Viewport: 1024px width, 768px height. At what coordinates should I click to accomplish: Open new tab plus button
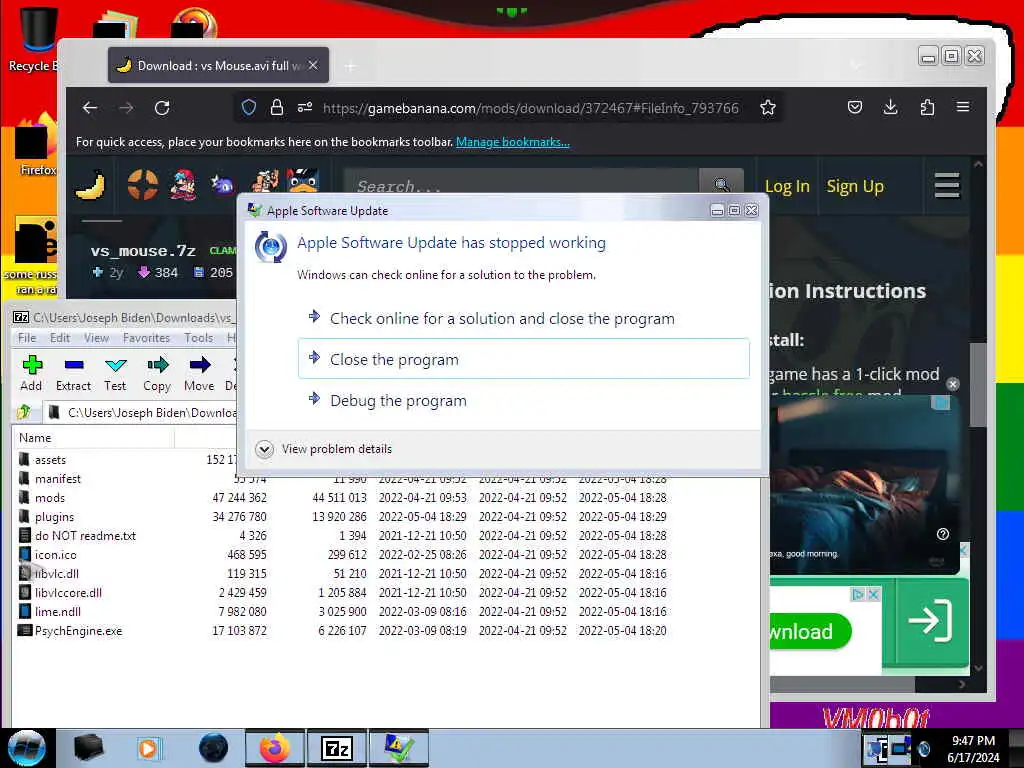click(x=351, y=66)
